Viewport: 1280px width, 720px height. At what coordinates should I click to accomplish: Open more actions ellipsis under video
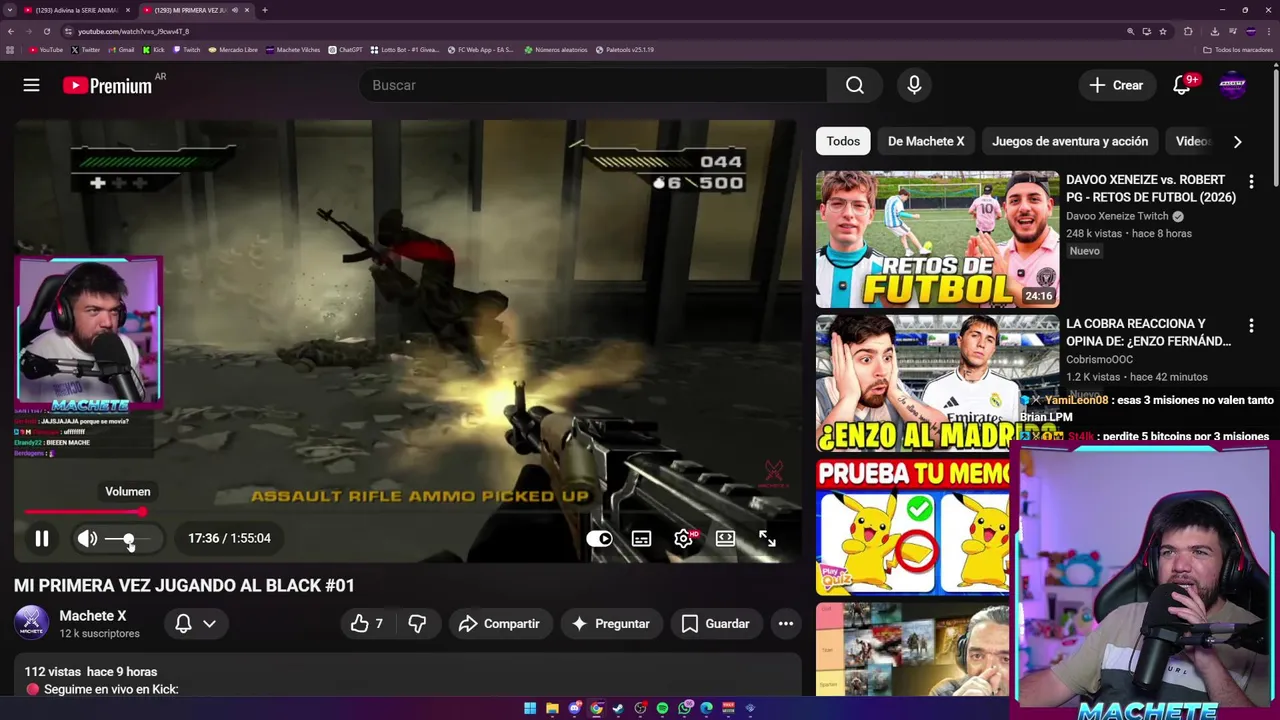click(786, 624)
